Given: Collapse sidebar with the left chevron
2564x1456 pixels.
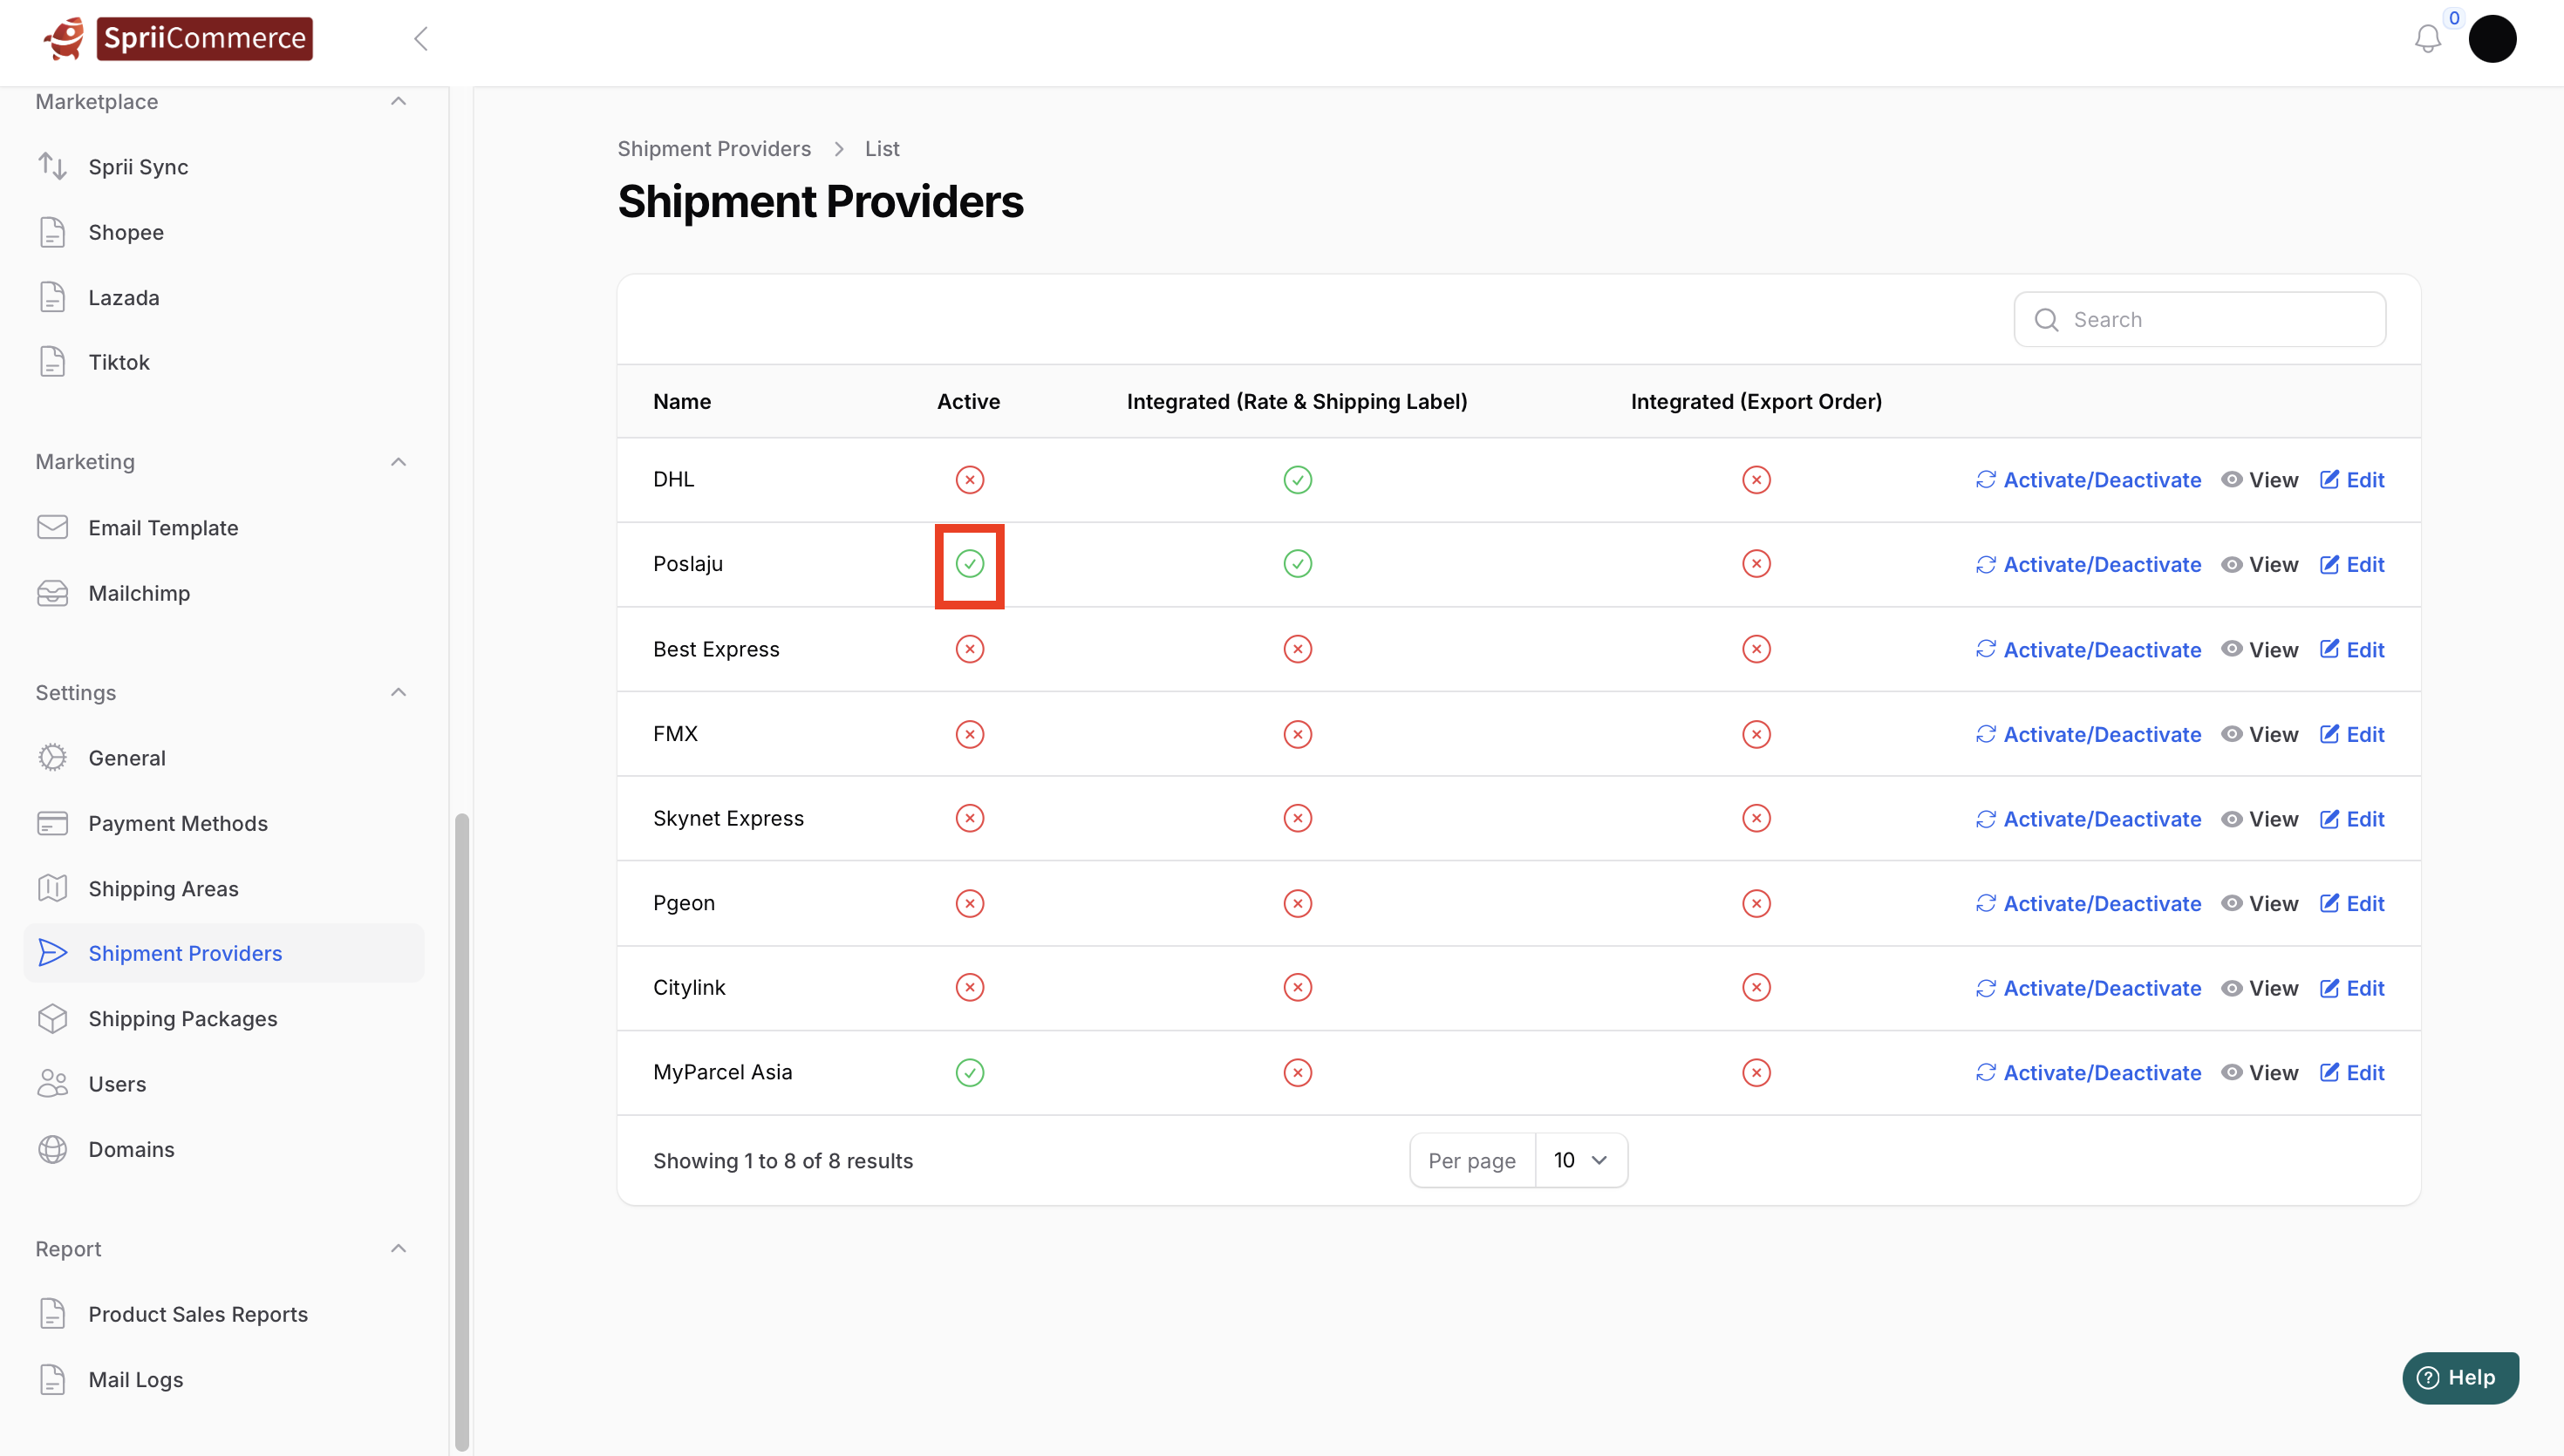Looking at the screenshot, I should coord(421,39).
